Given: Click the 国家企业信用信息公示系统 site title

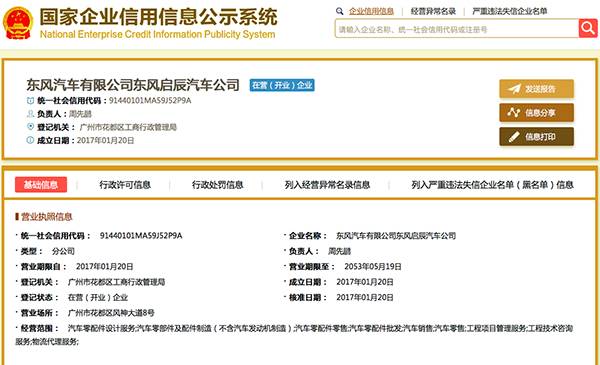Looking at the screenshot, I should click(x=158, y=17).
